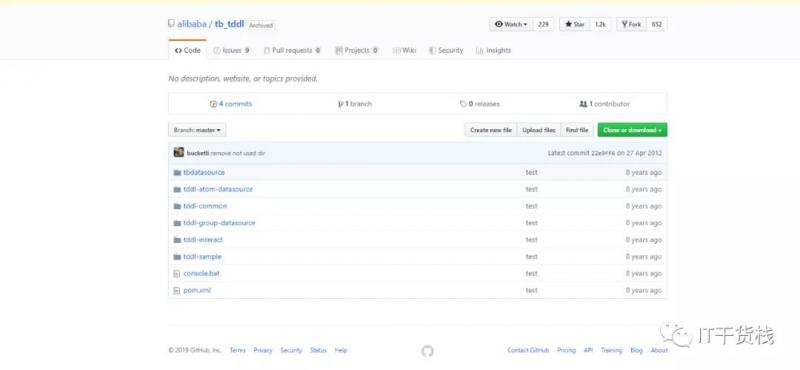Image resolution: width=800 pixels, height=370 pixels.
Task: Open the 'remove not used dir' commit message
Action: click(x=238, y=153)
